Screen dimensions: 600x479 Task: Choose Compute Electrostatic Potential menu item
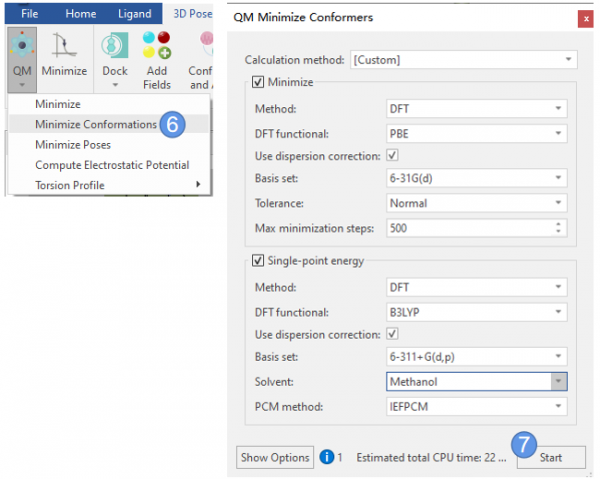tap(111, 165)
